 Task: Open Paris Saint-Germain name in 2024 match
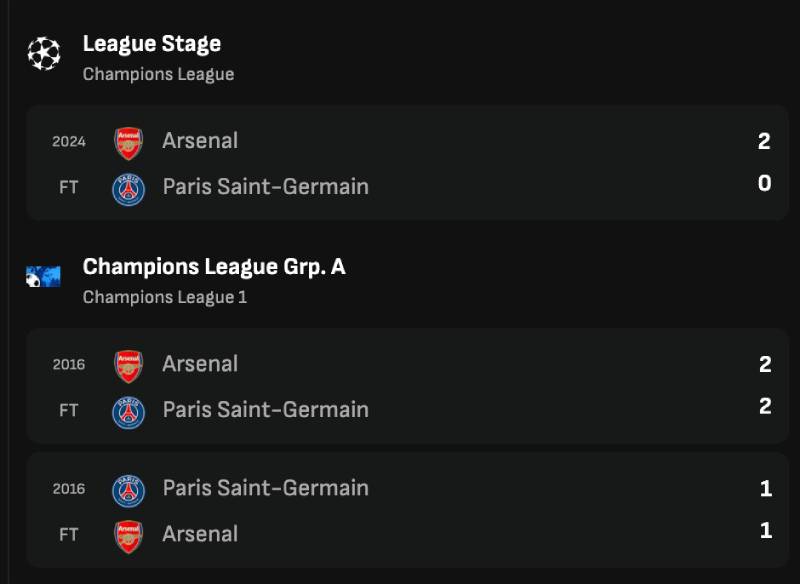[265, 187]
